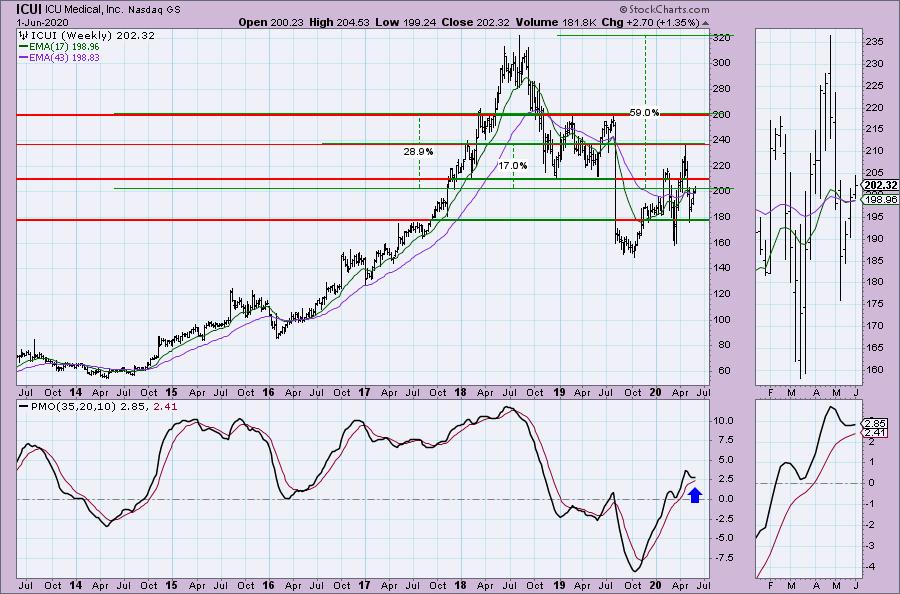This screenshot has height=594, width=900.
Task: Click the 225 label on zoom panel axis
Action: (x=874, y=86)
